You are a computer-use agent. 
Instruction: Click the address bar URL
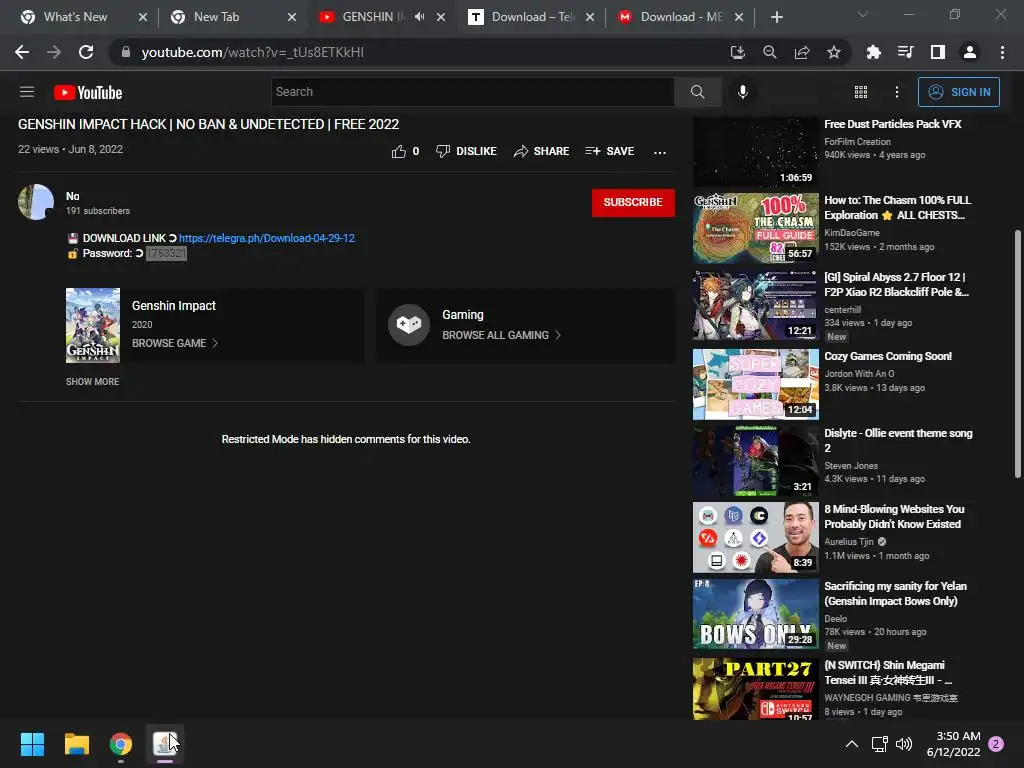click(x=253, y=52)
